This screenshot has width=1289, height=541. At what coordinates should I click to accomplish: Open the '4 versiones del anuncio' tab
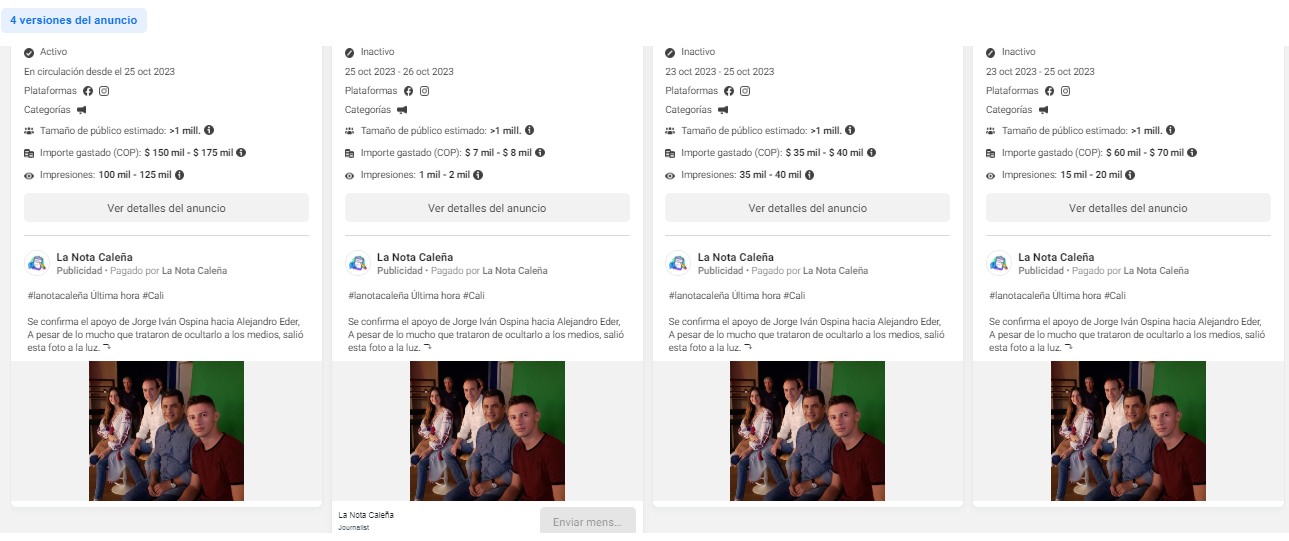(74, 19)
